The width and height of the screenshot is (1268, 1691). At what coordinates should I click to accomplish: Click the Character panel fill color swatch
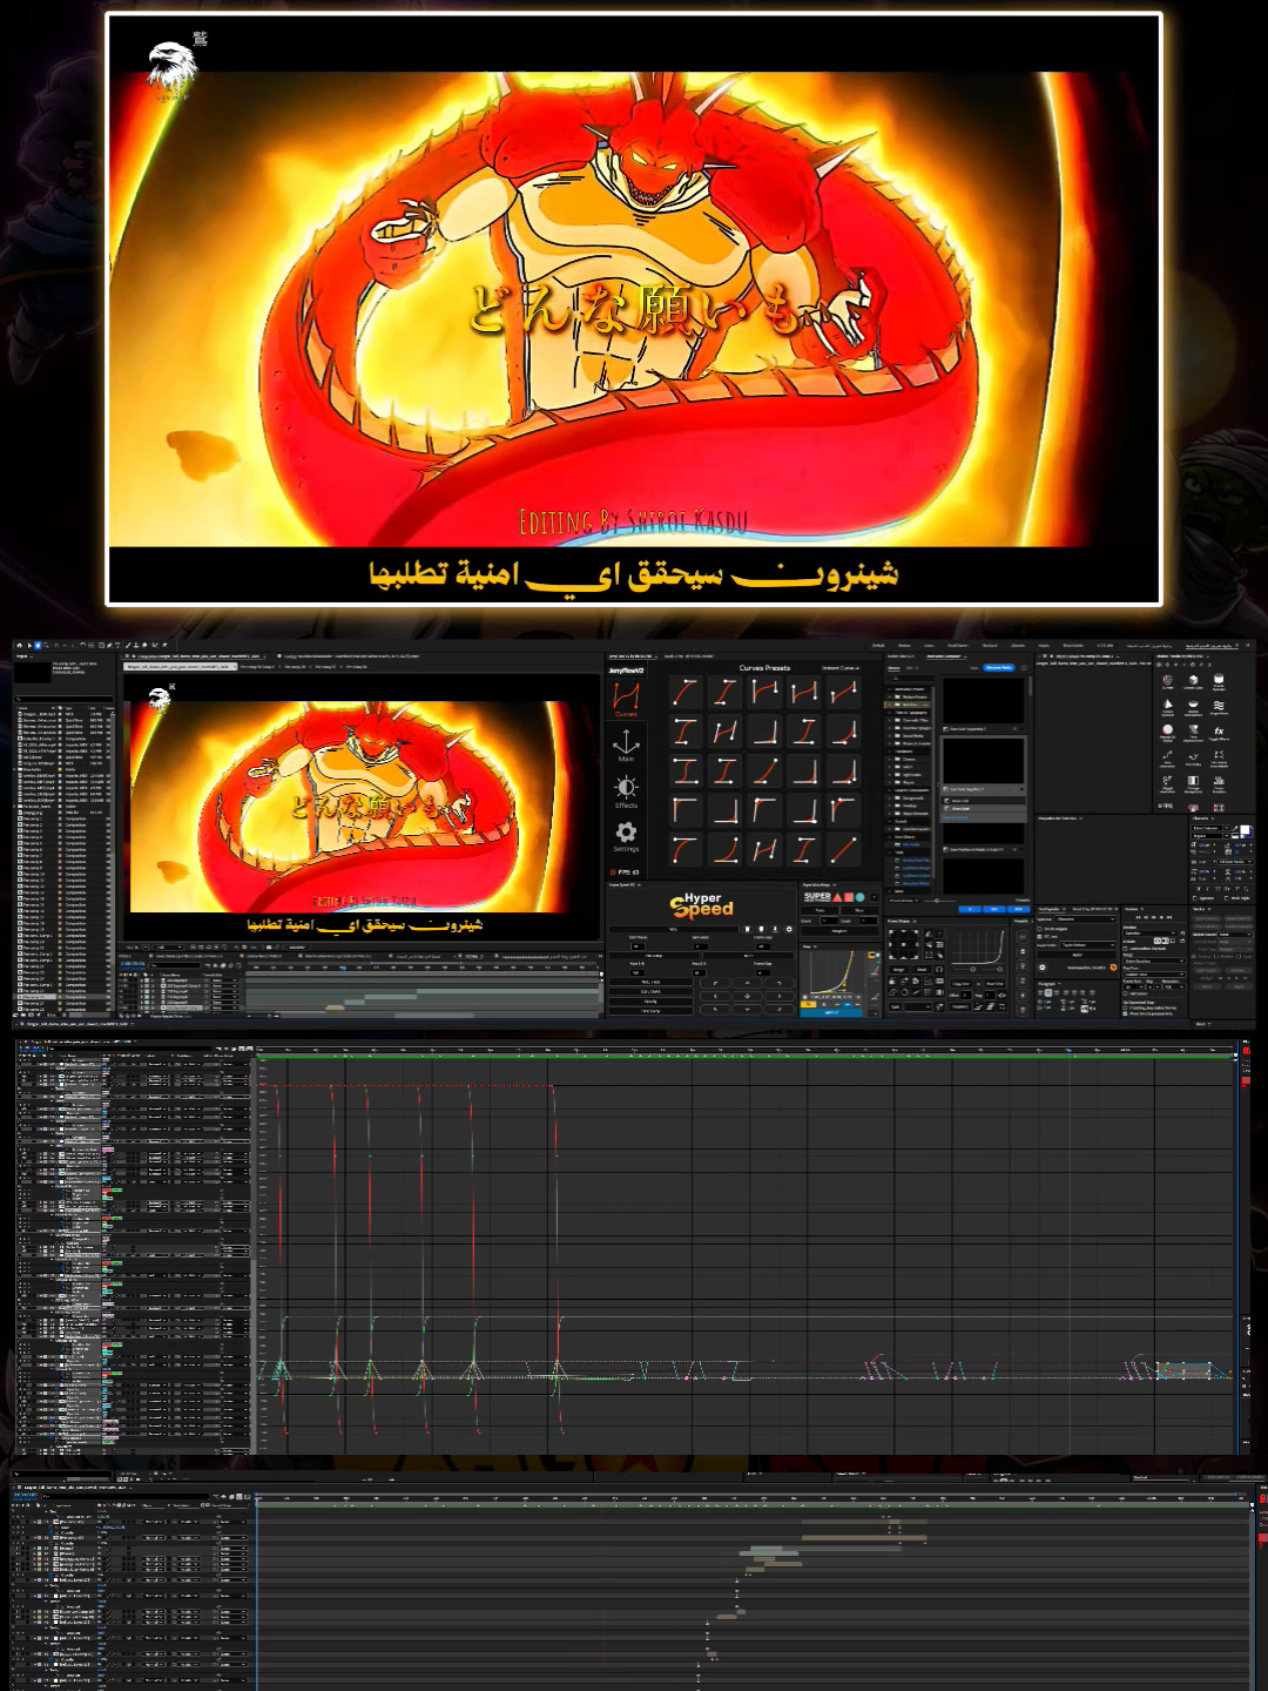[x=1245, y=831]
